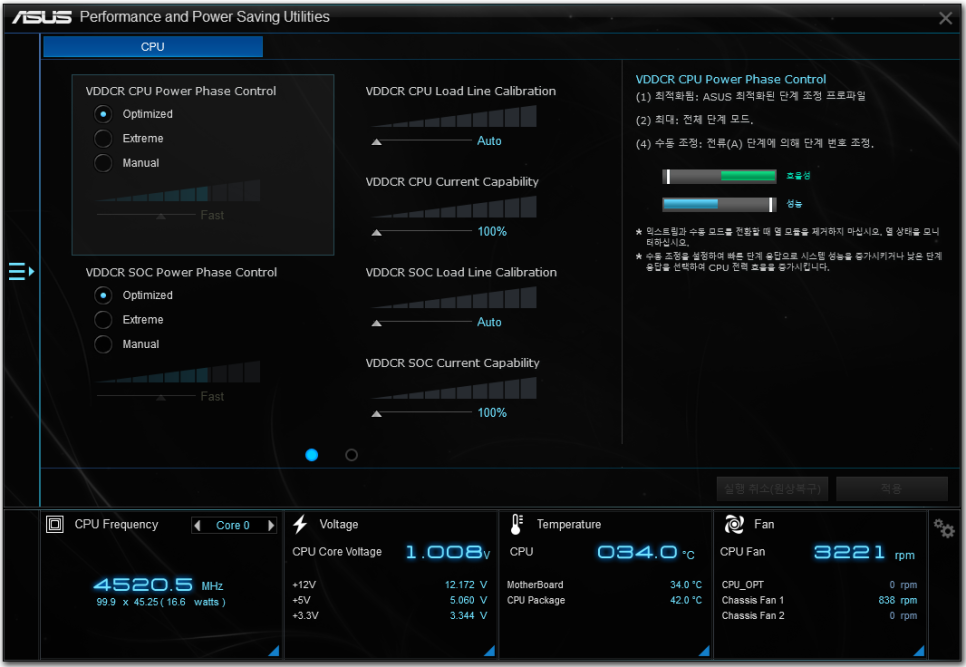Select Manual for VDDCR CPU Power Phase

(x=103, y=163)
